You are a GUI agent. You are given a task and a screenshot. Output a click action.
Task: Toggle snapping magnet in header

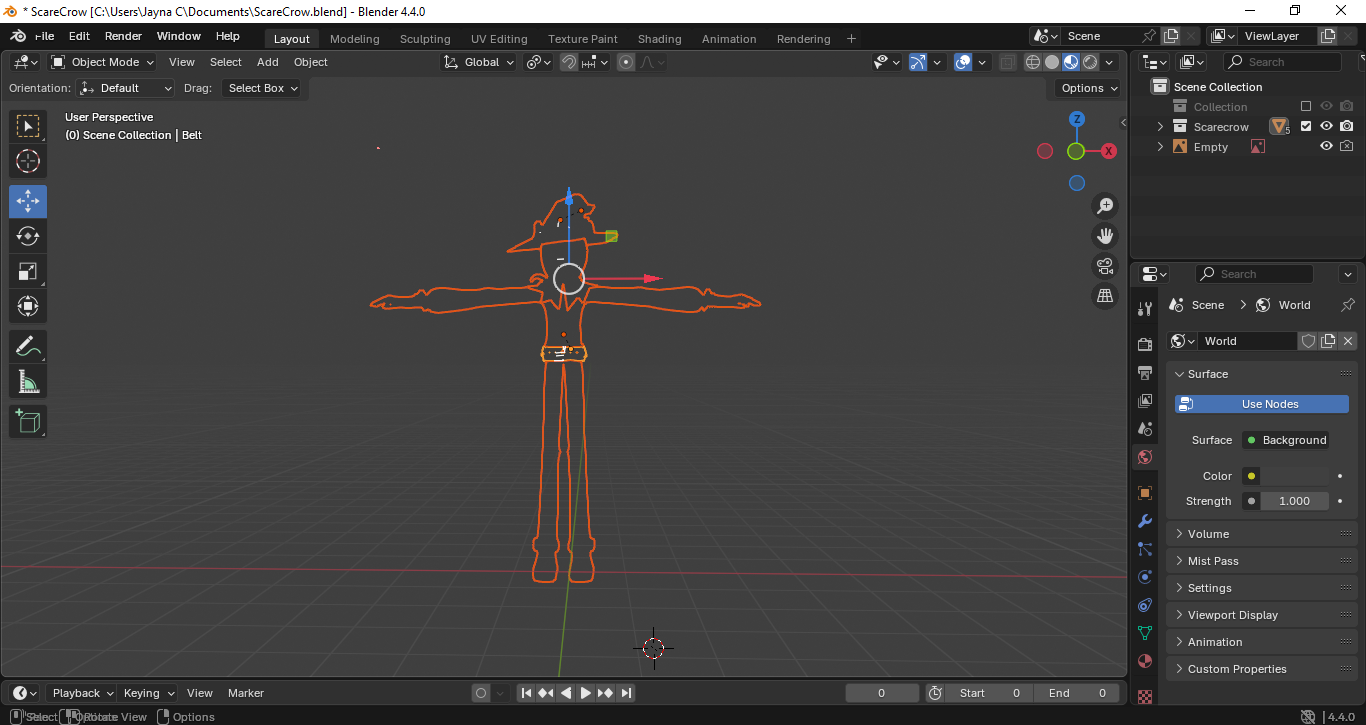click(x=569, y=62)
